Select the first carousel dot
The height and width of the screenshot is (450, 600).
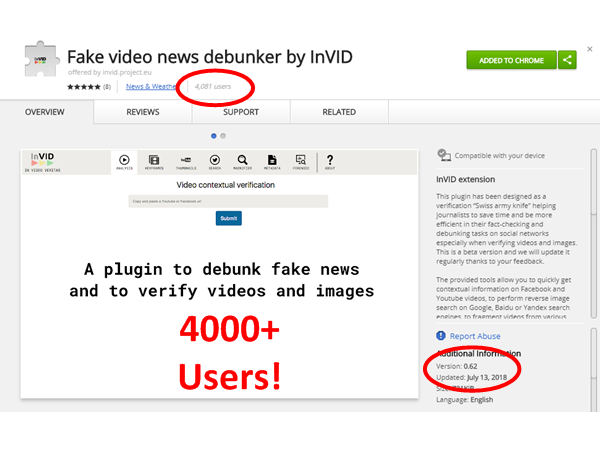click(x=214, y=136)
